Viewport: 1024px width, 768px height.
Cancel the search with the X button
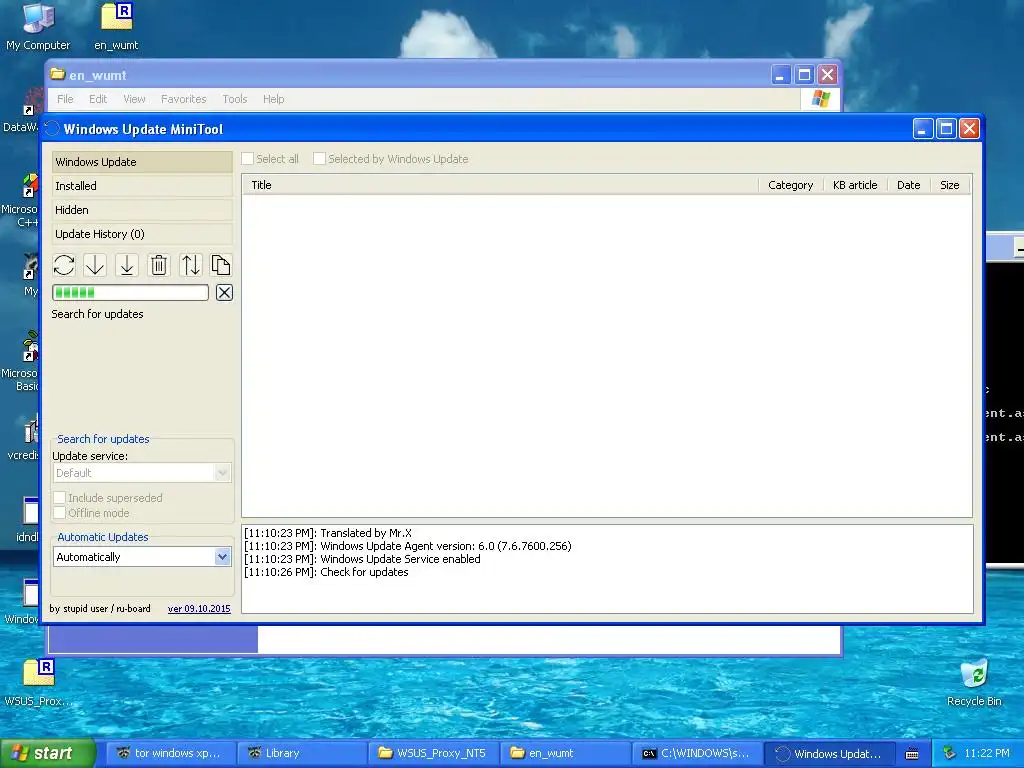[224, 293]
